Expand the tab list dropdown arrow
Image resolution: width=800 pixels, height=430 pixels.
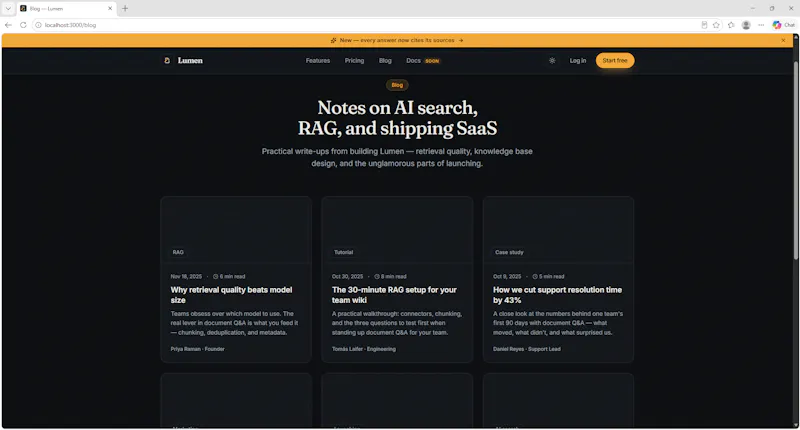(x=8, y=8)
